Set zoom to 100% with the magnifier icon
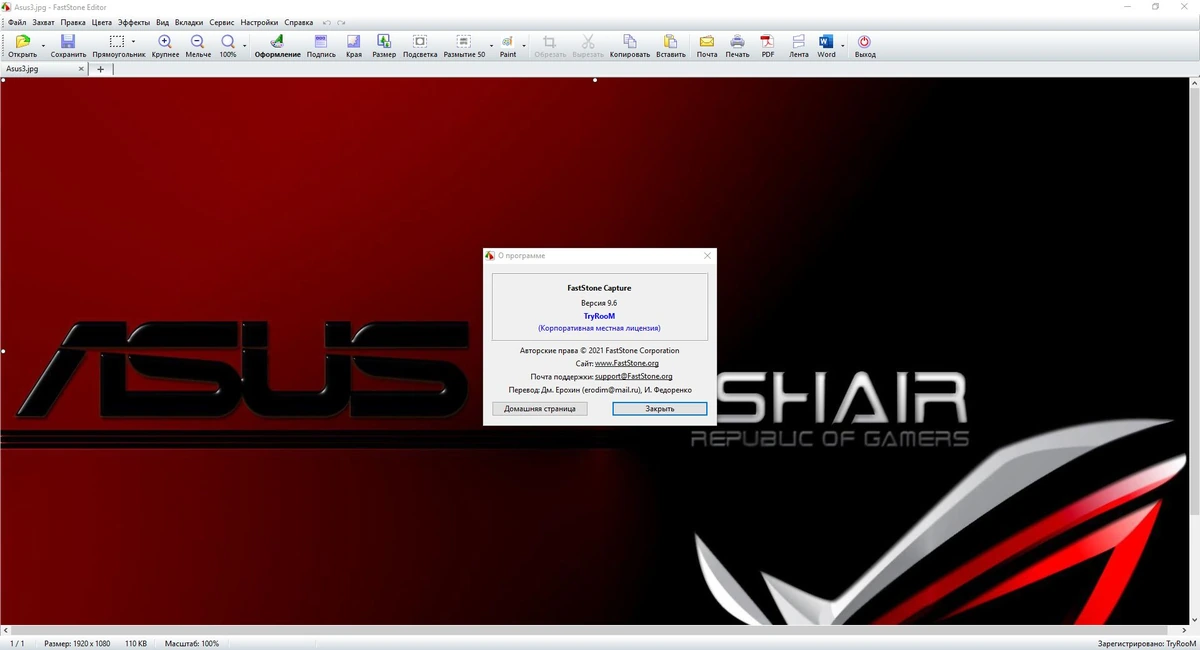Viewport: 1200px width, 650px height. [x=228, y=41]
